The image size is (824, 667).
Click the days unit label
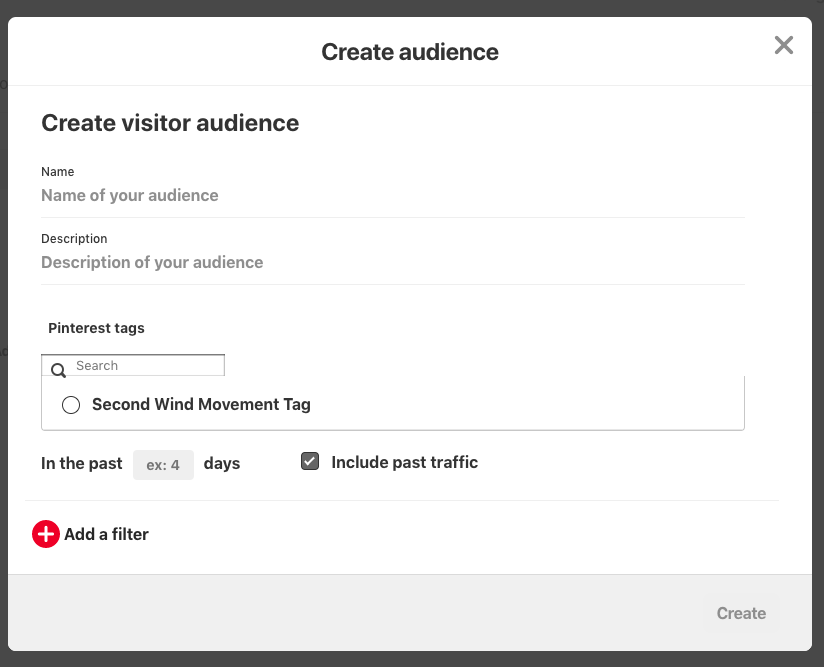click(x=222, y=464)
